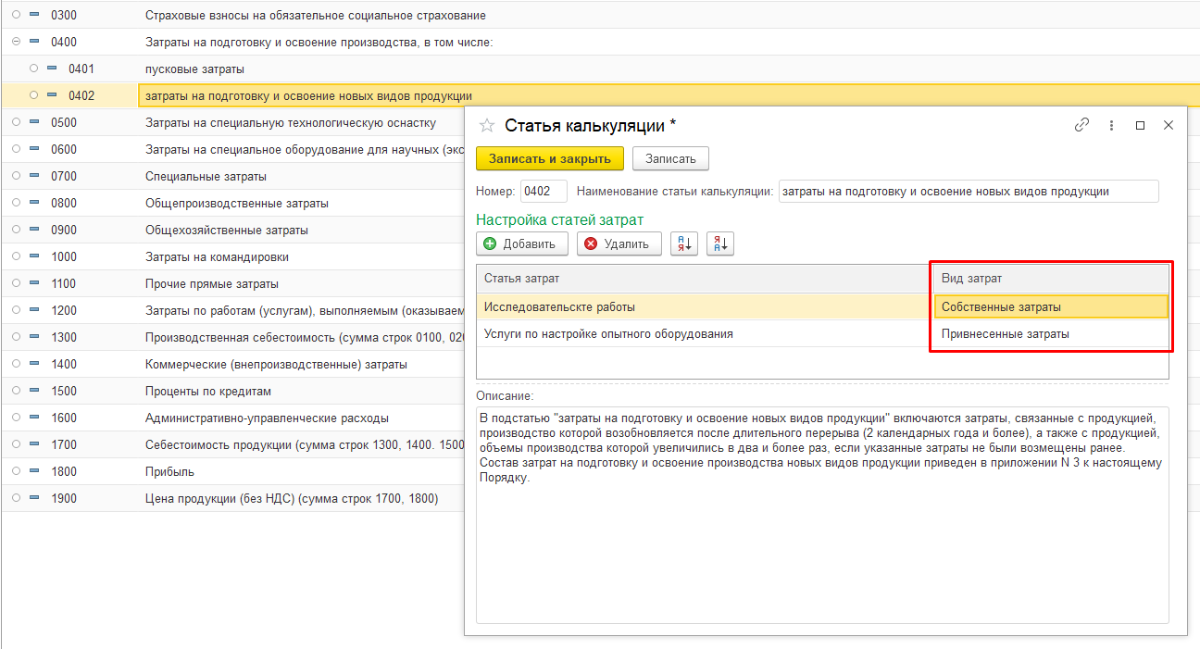The width and height of the screenshot is (1200, 649).
Task: Click the dash icon in row 0401
Action: (52, 69)
